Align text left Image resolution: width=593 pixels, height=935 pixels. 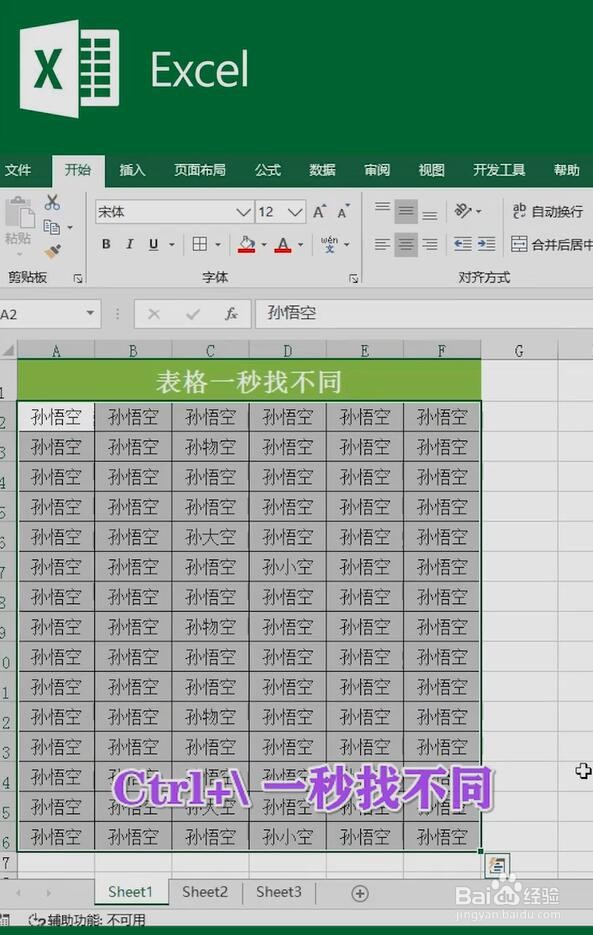382,244
